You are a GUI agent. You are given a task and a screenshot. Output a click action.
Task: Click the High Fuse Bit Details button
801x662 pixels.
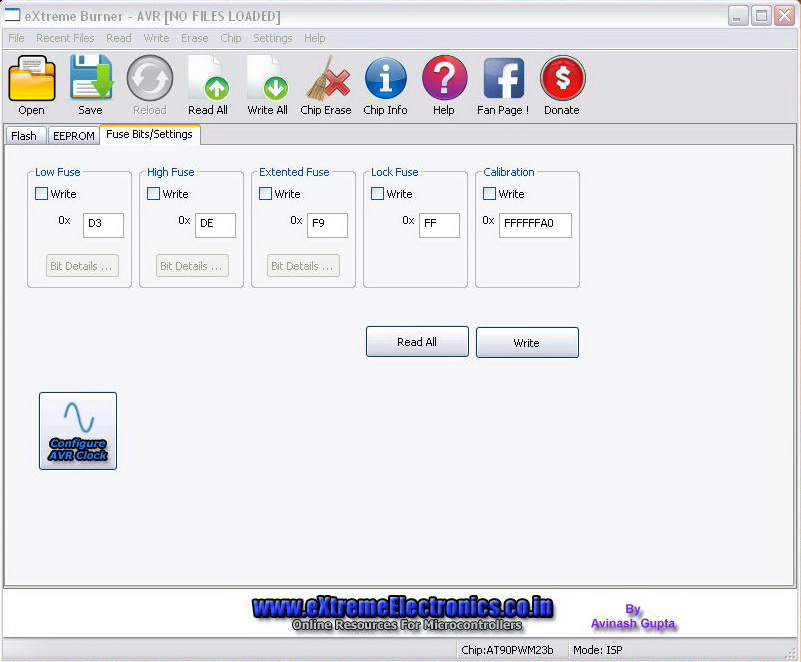[x=192, y=266]
